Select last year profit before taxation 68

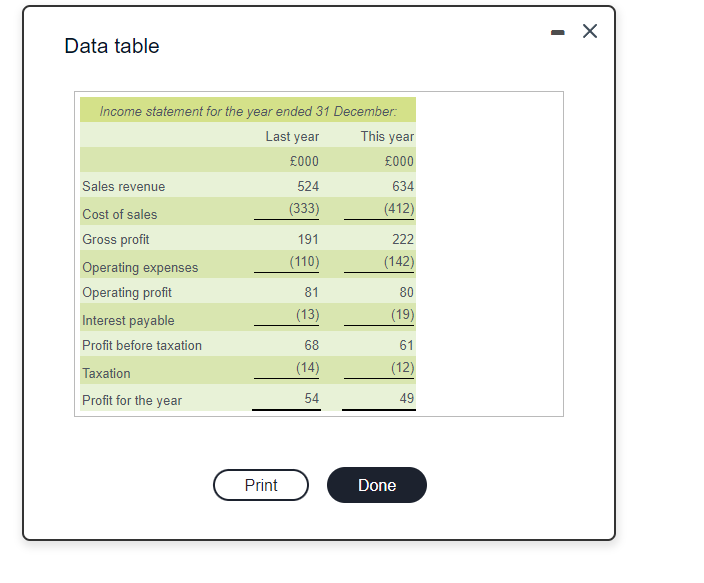tap(312, 345)
